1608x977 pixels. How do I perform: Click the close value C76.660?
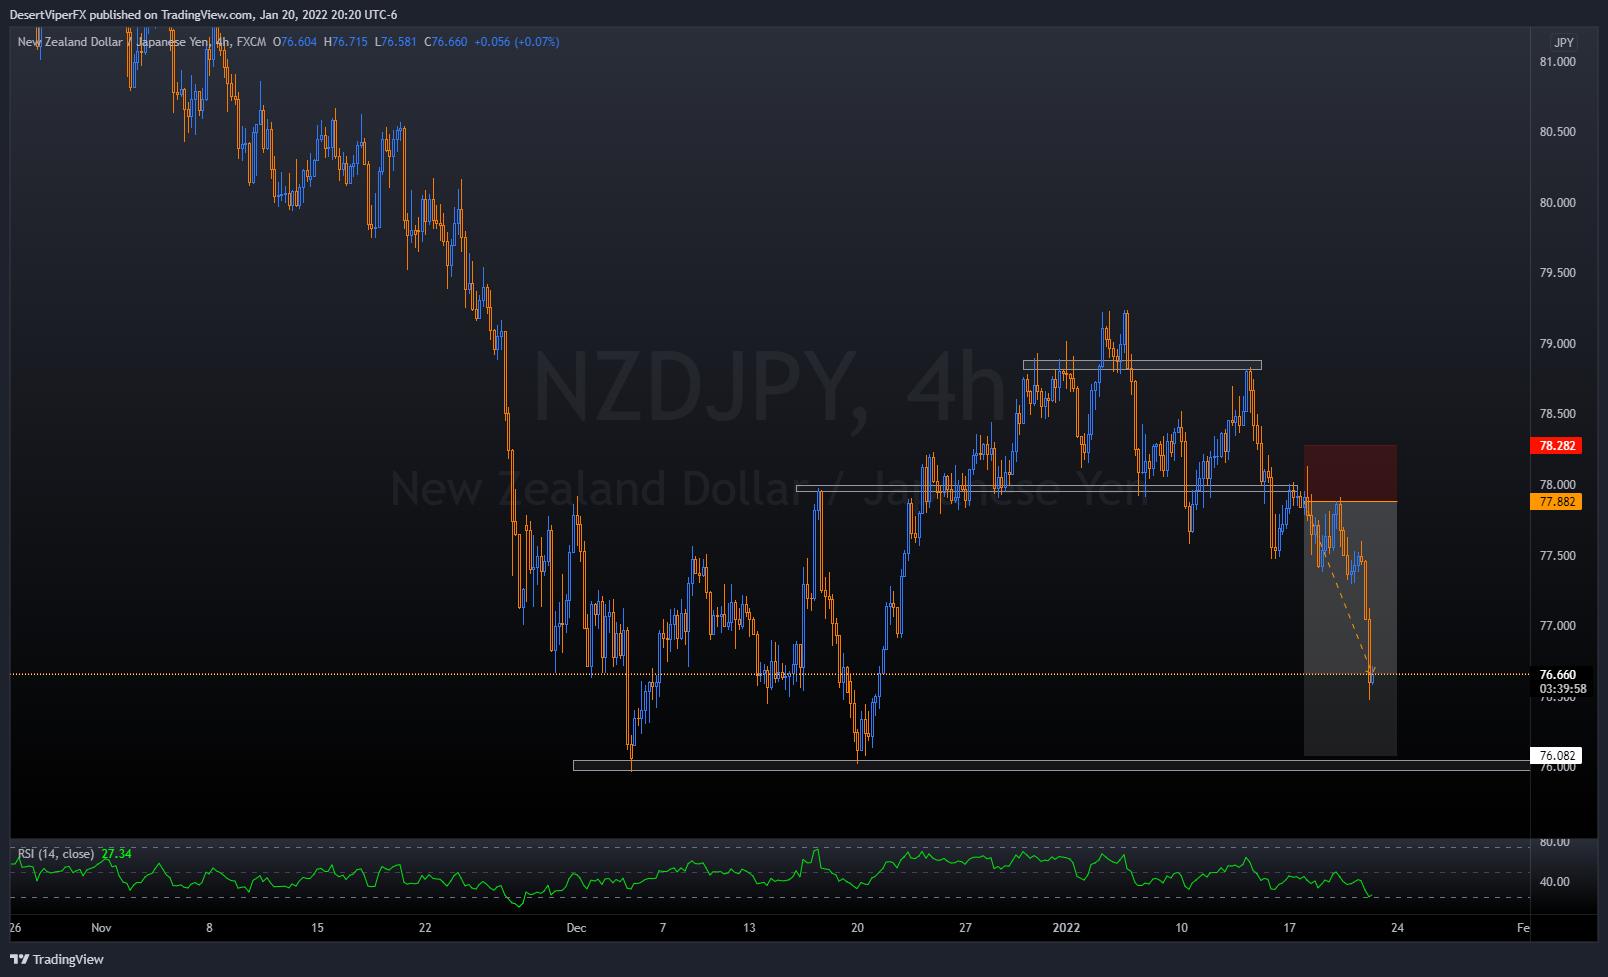[x=446, y=42]
